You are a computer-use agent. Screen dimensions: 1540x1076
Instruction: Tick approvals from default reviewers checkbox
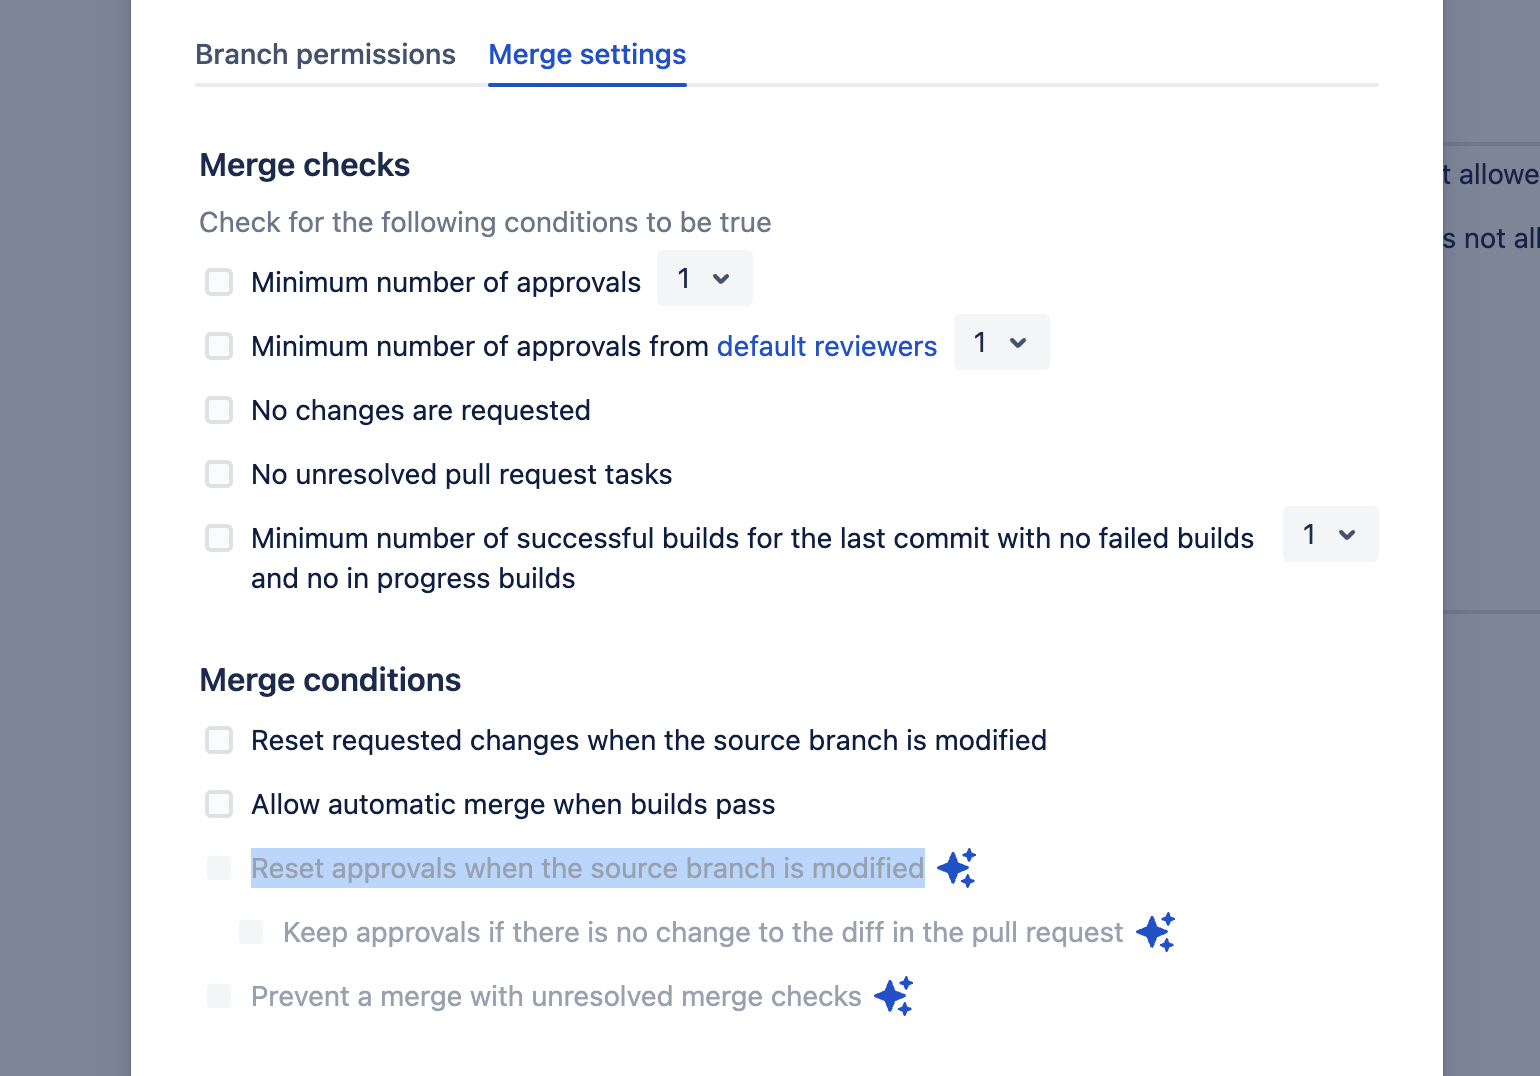219,346
